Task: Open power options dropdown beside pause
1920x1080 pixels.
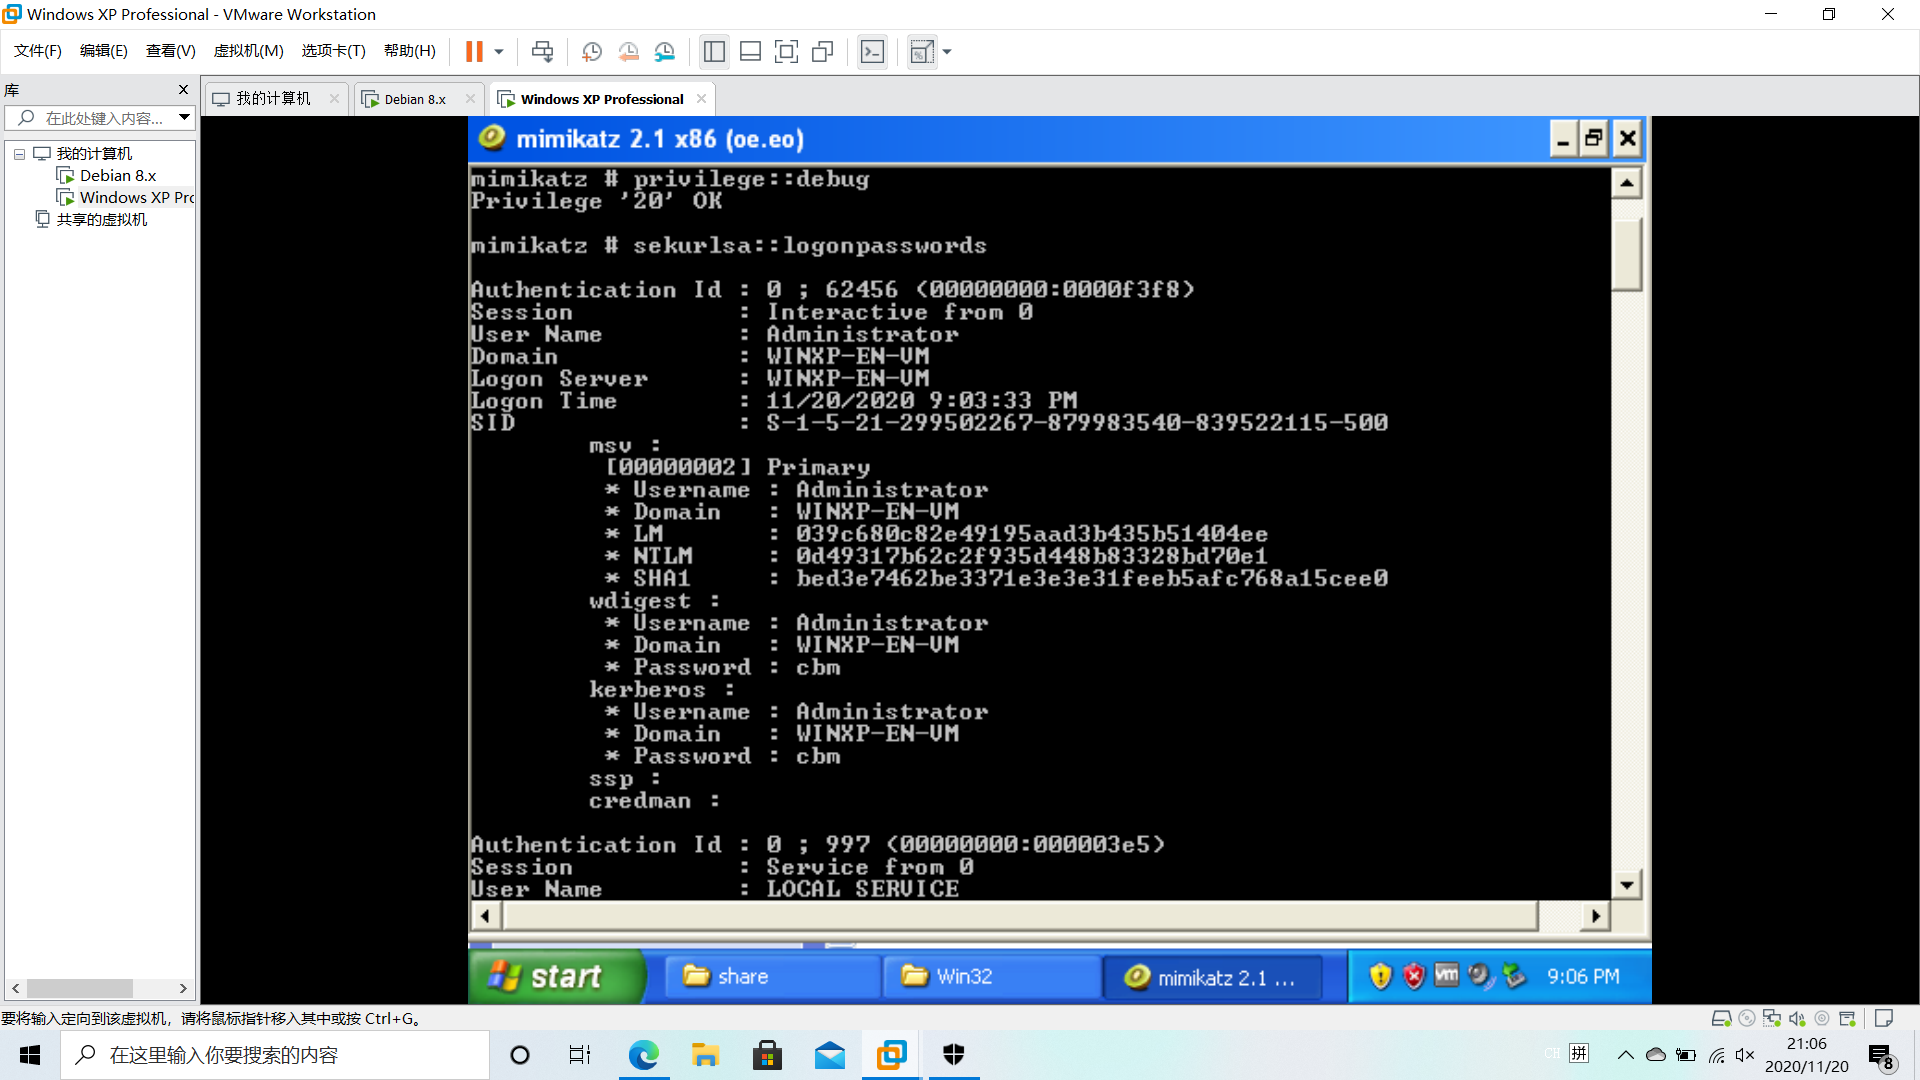Action: click(x=498, y=51)
